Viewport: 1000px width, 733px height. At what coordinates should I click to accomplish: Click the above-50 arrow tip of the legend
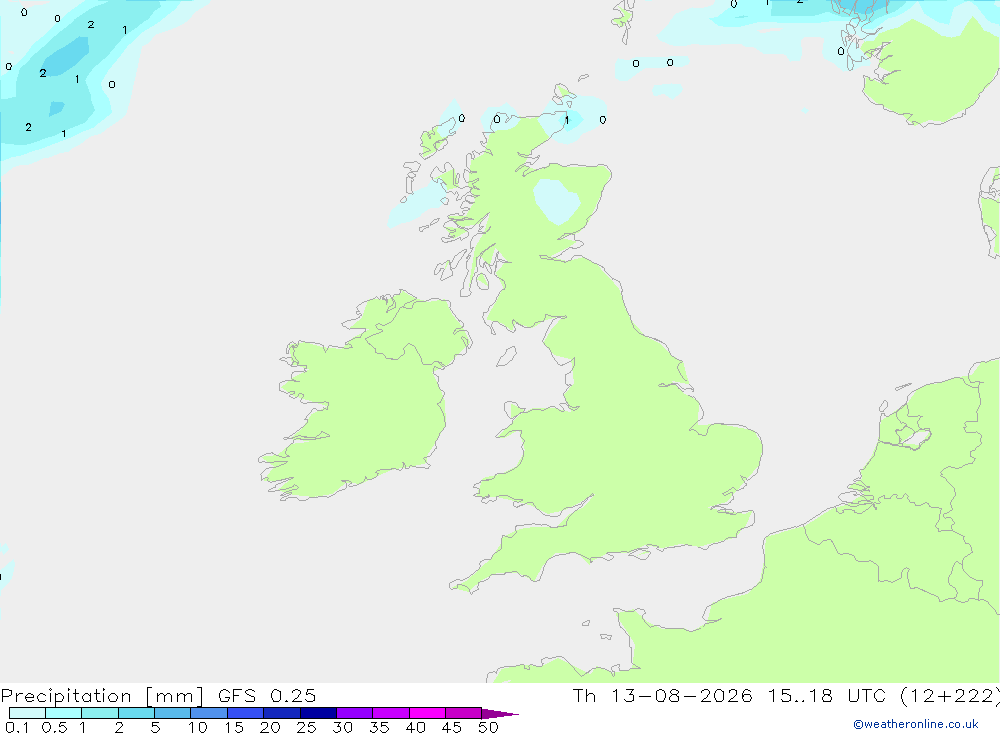coord(500,714)
